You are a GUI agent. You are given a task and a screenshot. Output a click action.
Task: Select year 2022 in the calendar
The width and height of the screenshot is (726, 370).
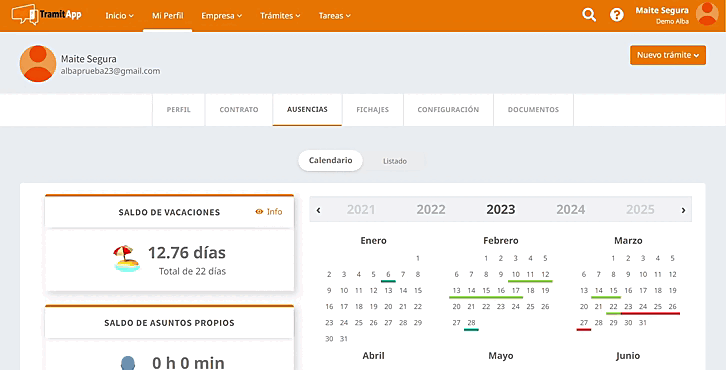(x=431, y=210)
